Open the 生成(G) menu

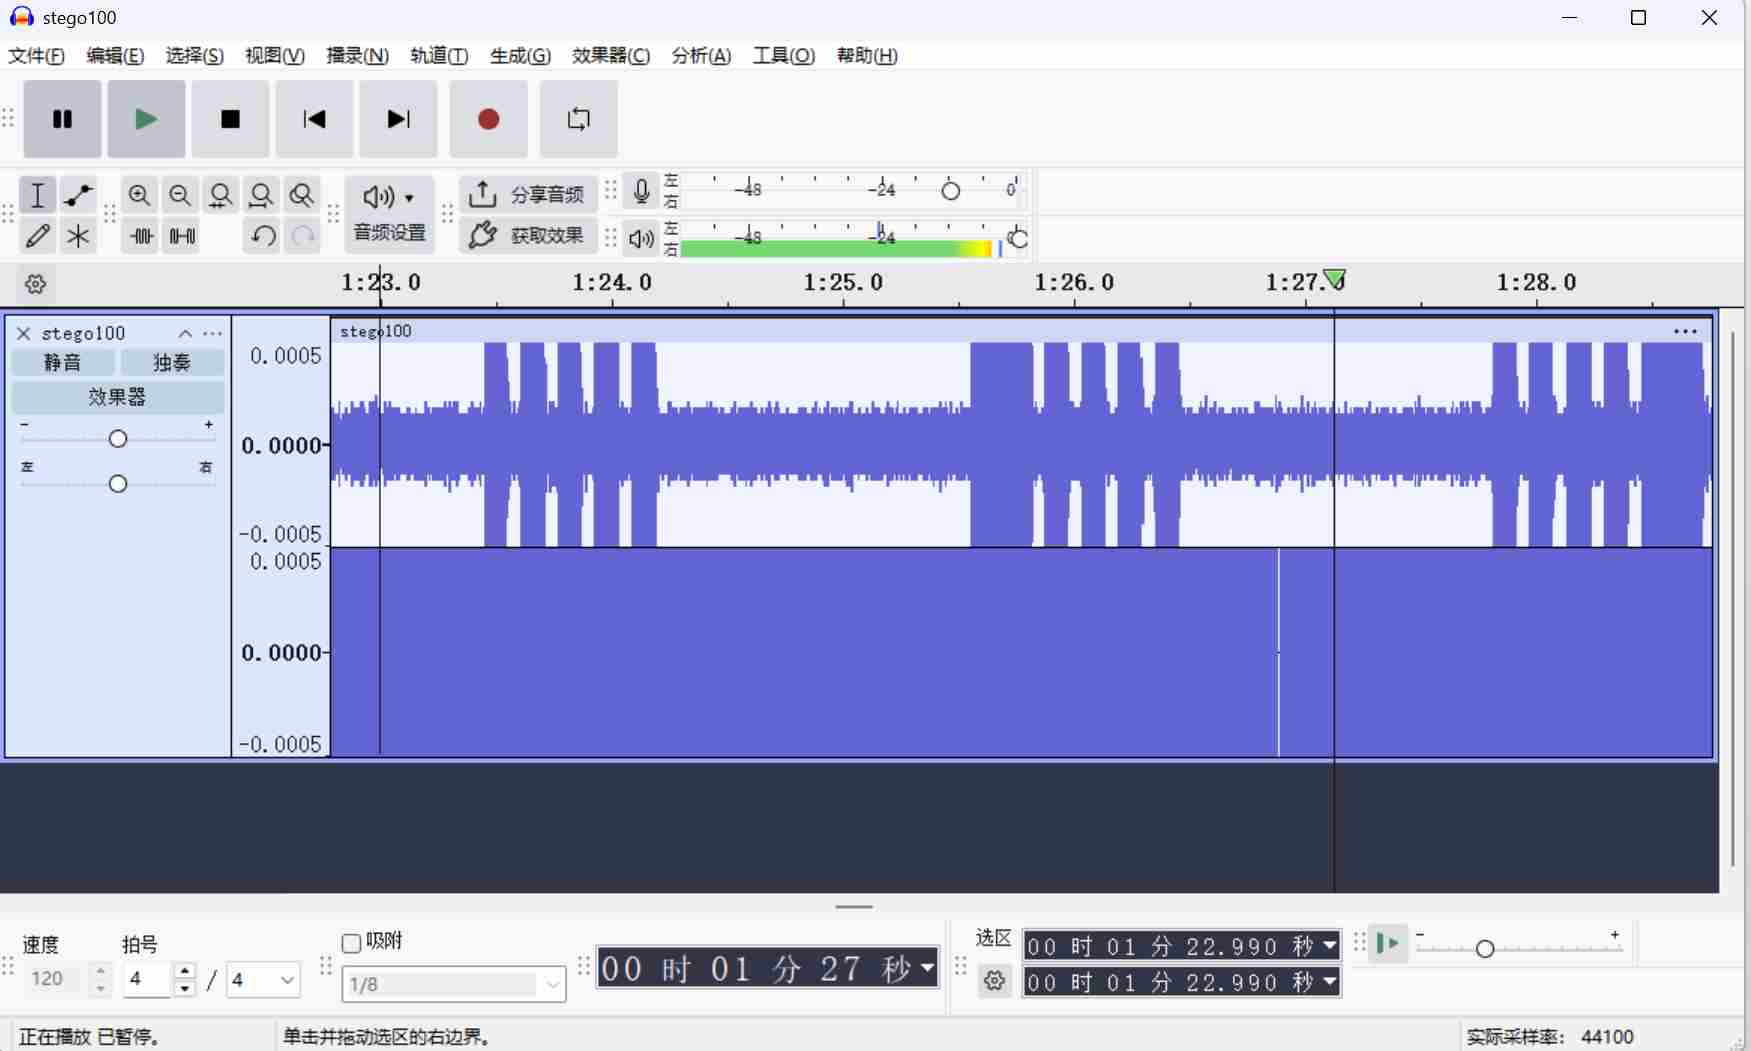point(520,56)
